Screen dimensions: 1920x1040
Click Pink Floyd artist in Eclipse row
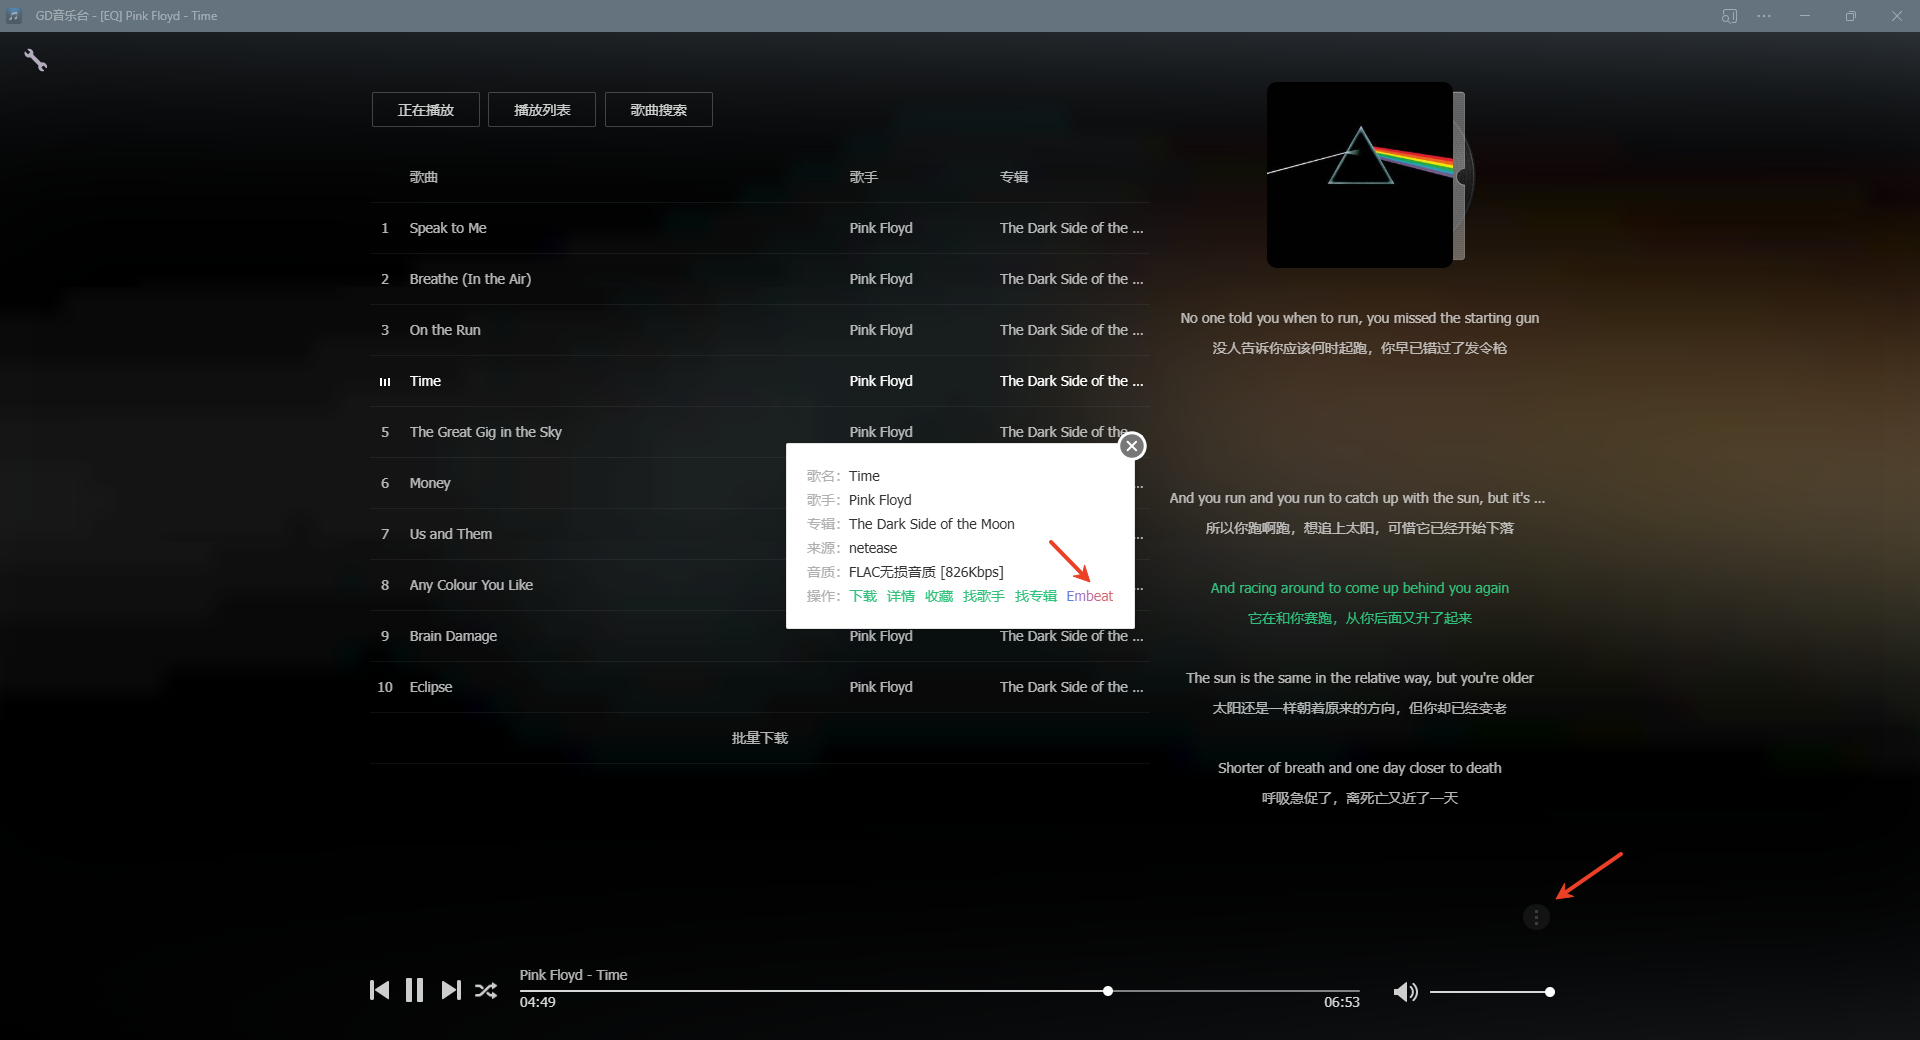[x=881, y=687]
